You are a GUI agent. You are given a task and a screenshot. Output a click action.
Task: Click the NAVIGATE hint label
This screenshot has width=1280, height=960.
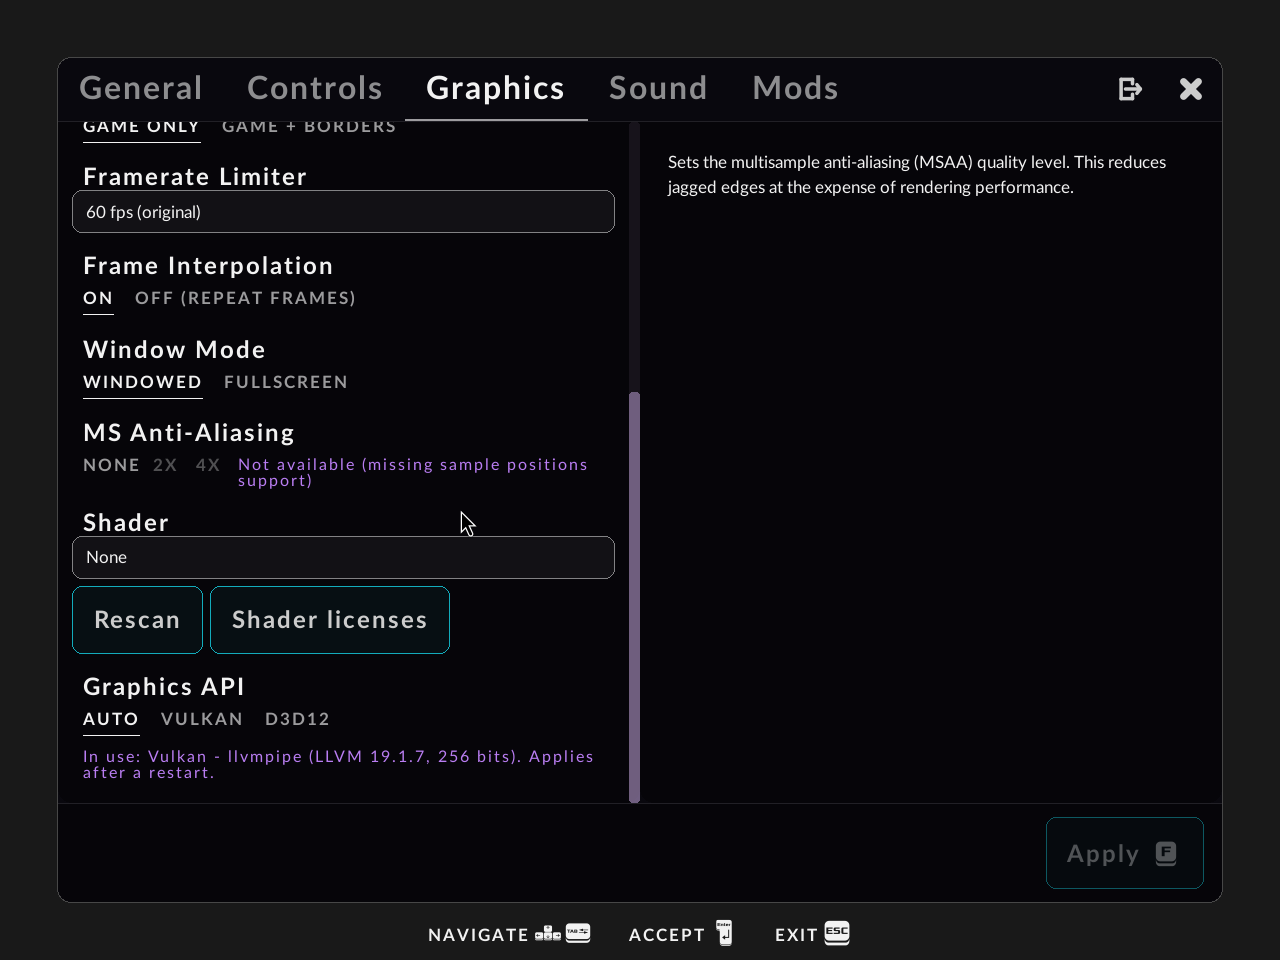click(478, 935)
